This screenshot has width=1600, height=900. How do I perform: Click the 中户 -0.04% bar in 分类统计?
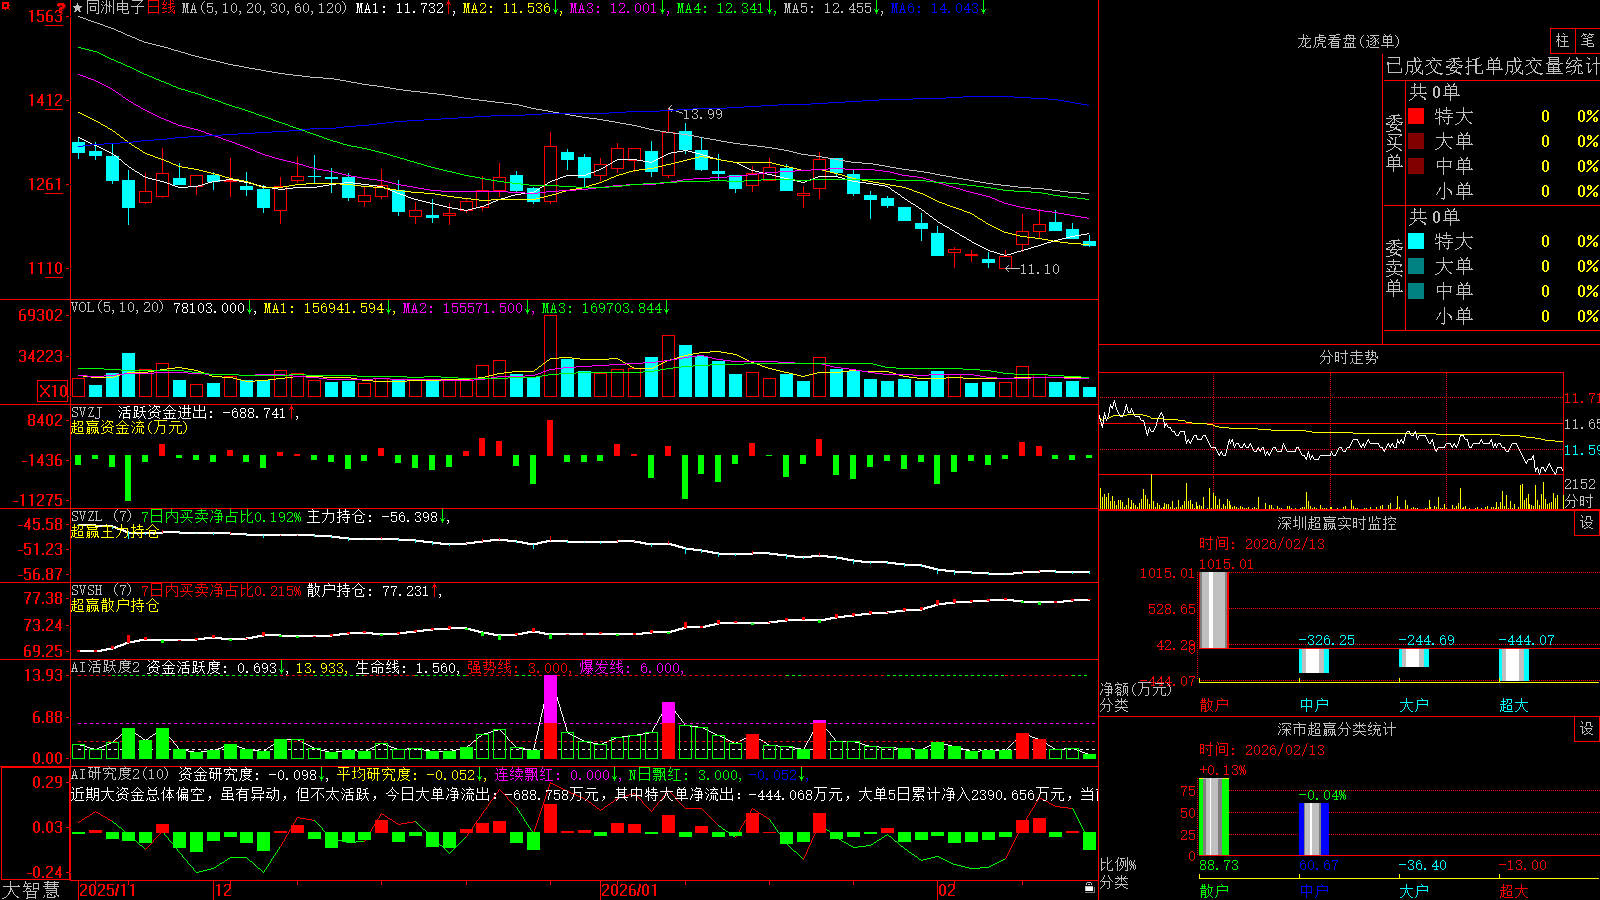[x=1314, y=829]
